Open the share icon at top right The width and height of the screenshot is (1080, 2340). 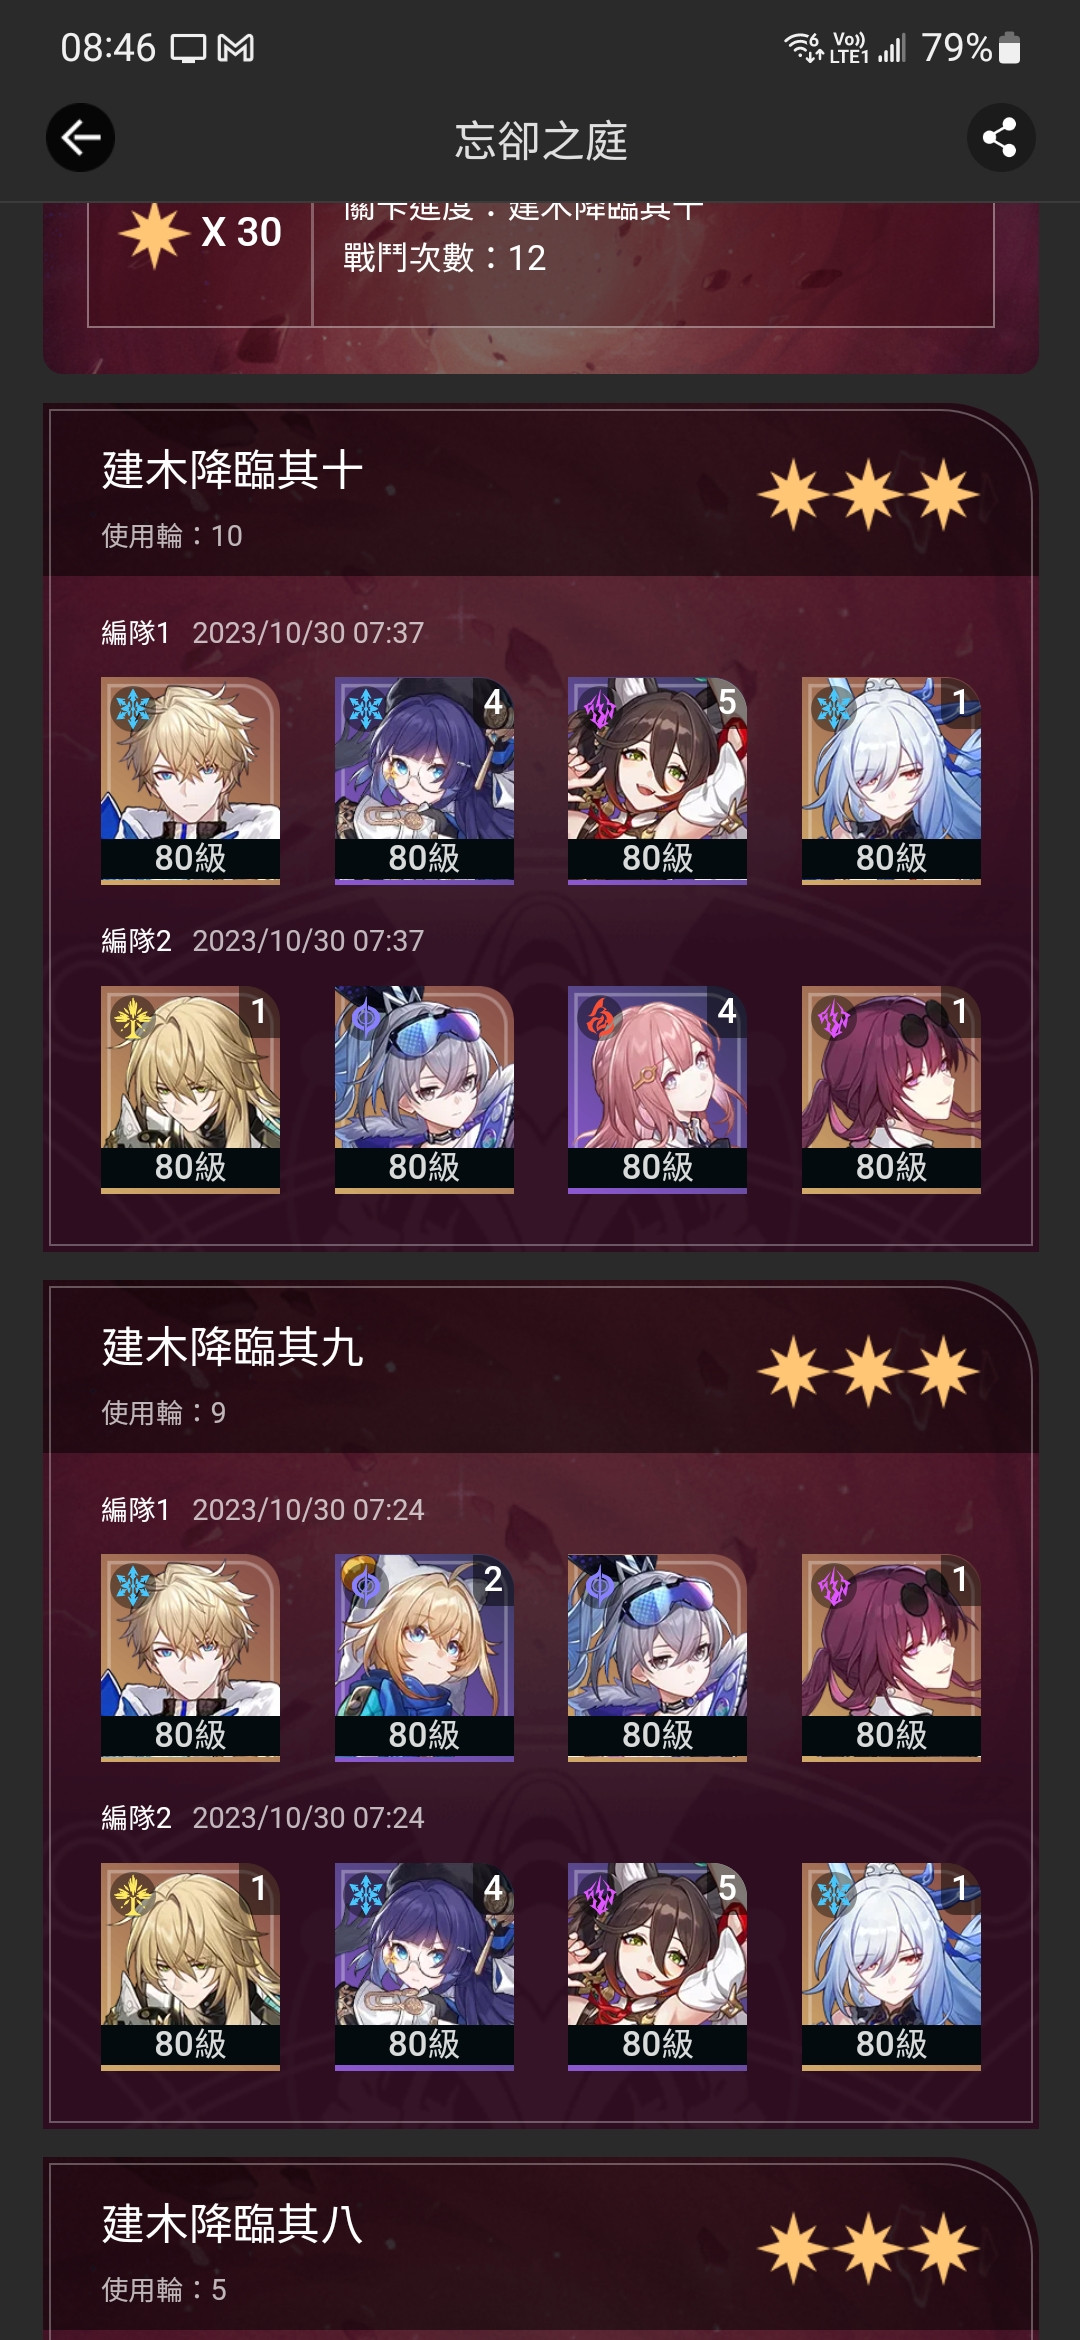pos(1000,138)
